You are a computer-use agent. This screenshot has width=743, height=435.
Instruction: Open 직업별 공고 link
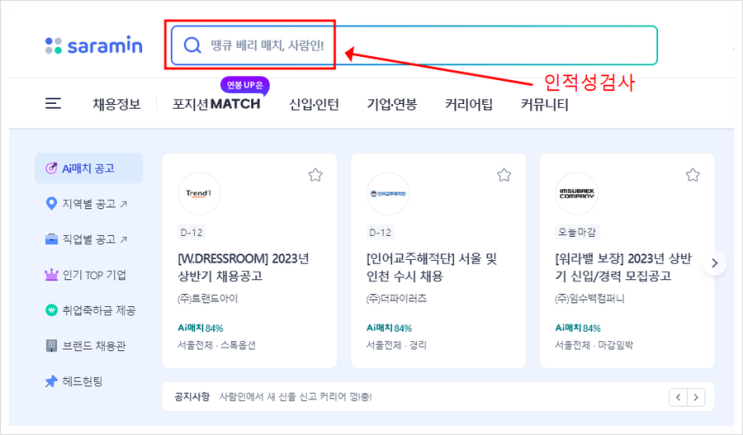point(95,239)
